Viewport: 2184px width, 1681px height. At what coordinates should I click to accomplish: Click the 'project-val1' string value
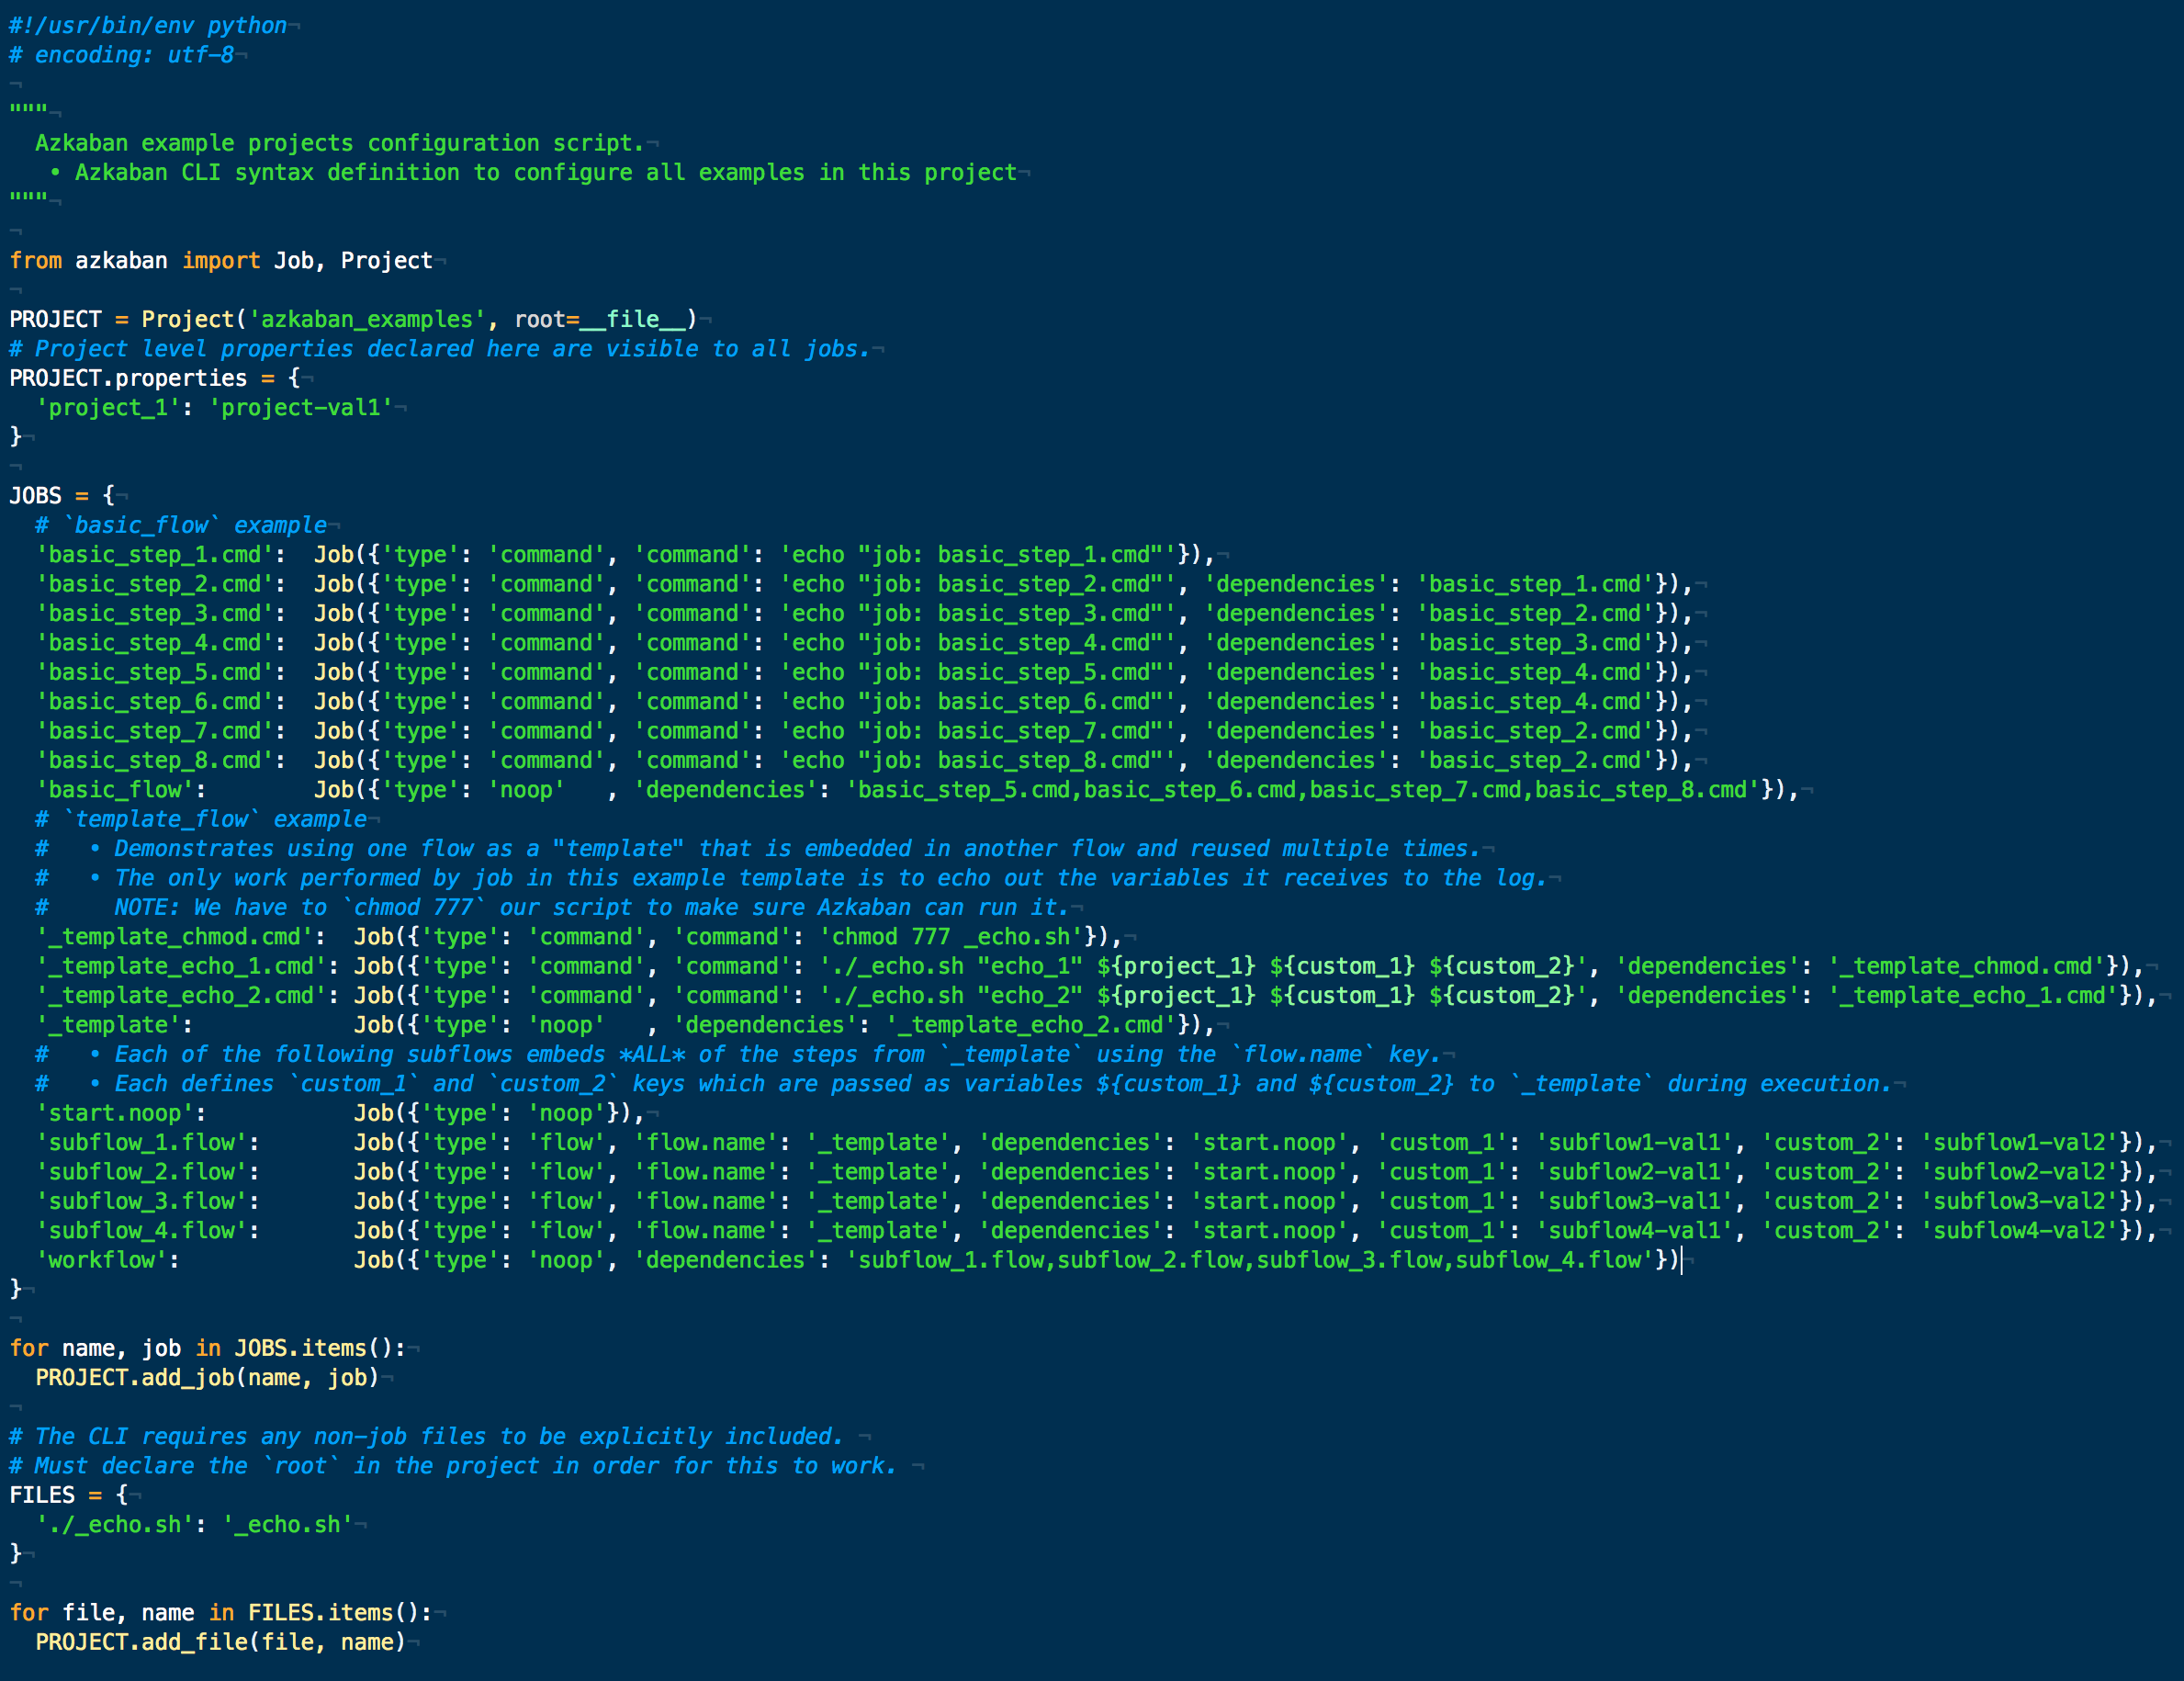point(300,408)
